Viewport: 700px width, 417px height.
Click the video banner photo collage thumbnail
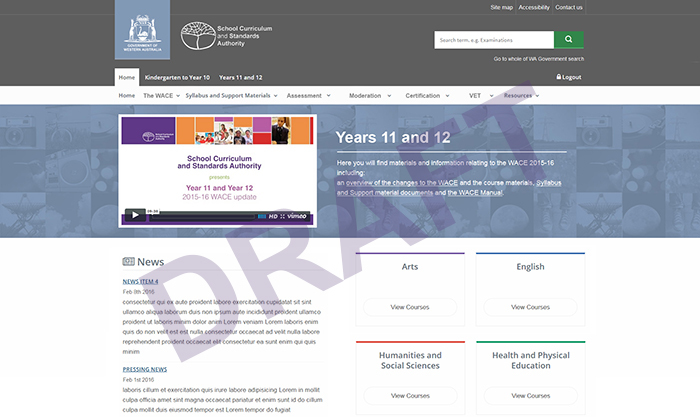click(x=217, y=130)
